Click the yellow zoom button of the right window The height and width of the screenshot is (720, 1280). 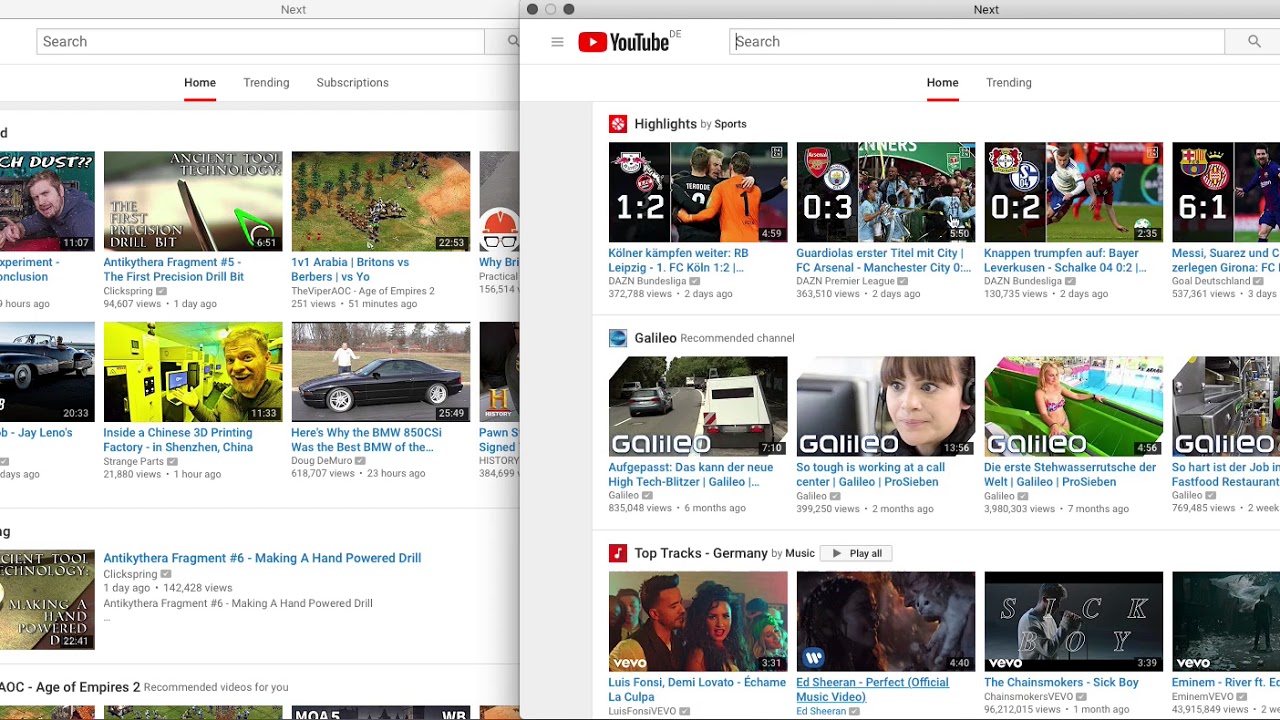(550, 9)
